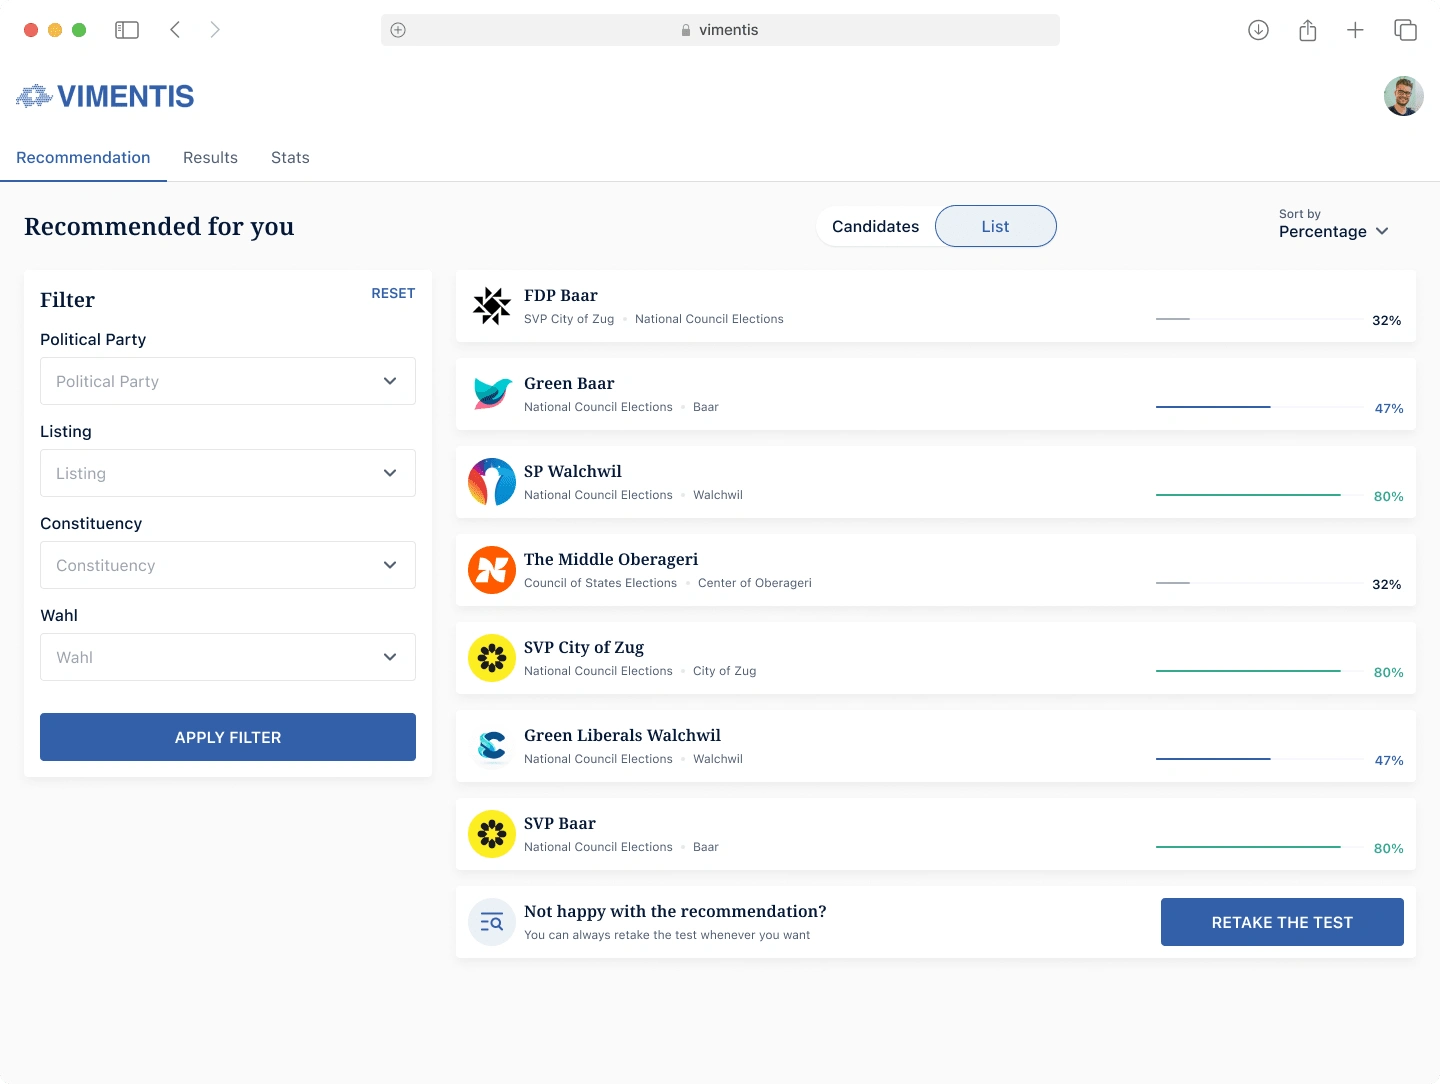Click the FDP Baar party logo

click(x=492, y=306)
